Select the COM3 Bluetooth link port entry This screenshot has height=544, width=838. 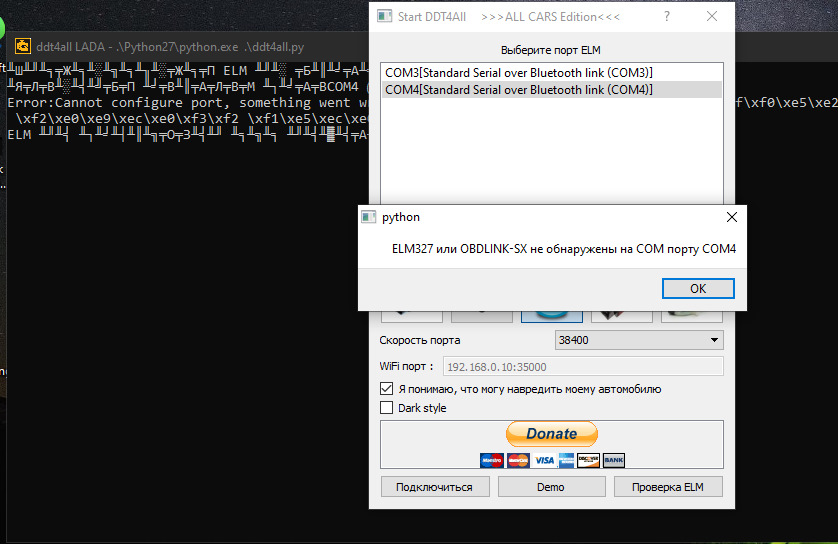[518, 73]
